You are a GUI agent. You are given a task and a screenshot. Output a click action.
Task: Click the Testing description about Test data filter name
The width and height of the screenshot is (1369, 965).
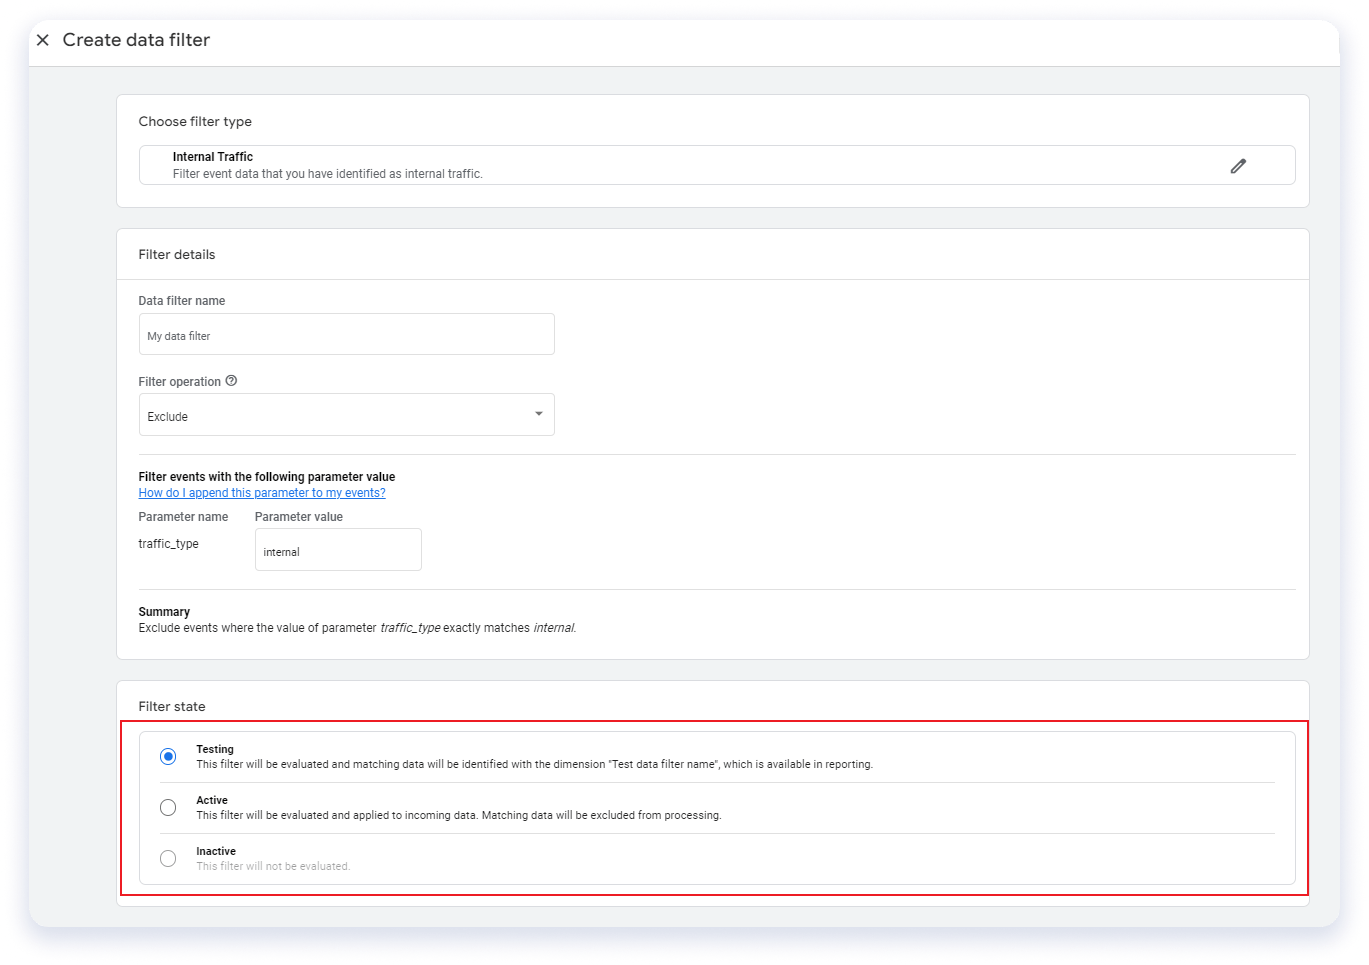pyautogui.click(x=534, y=765)
